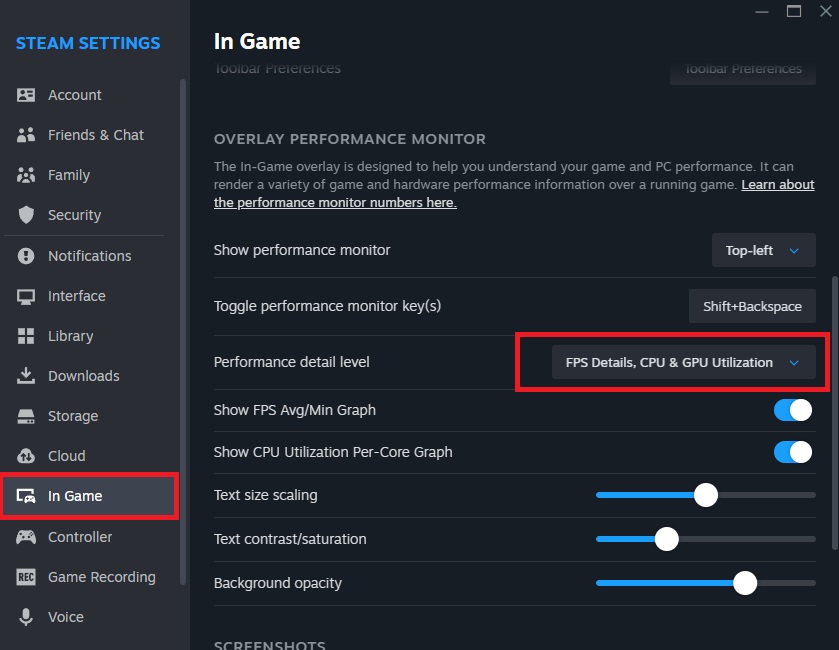Viewport: 839px width, 650px height.
Task: Click the Cloud icon in sidebar
Action: 26,456
